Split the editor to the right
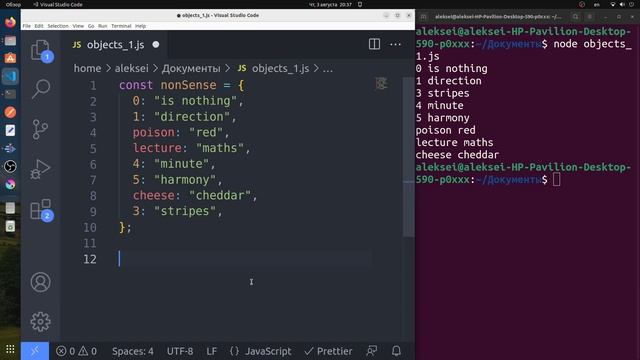The width and height of the screenshot is (640, 360). [374, 44]
